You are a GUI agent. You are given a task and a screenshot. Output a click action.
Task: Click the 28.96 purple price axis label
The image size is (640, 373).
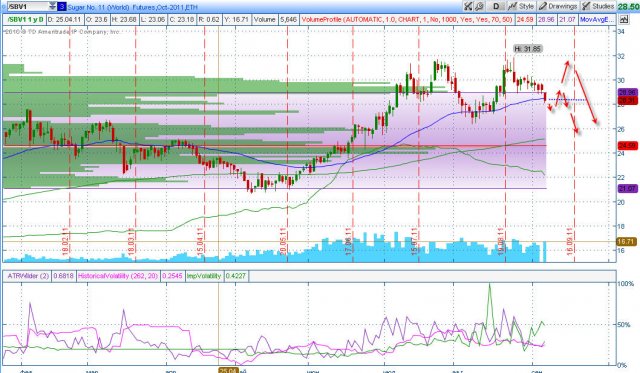tap(627, 93)
